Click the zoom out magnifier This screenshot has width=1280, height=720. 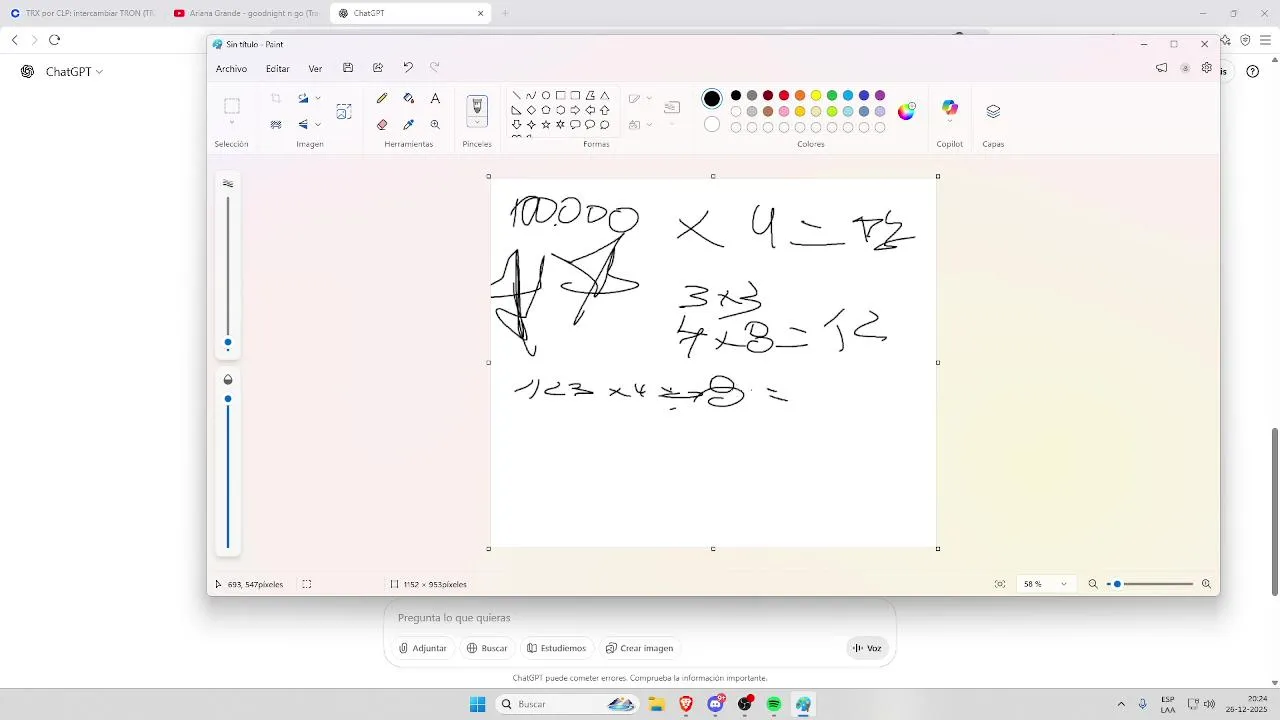click(1093, 584)
